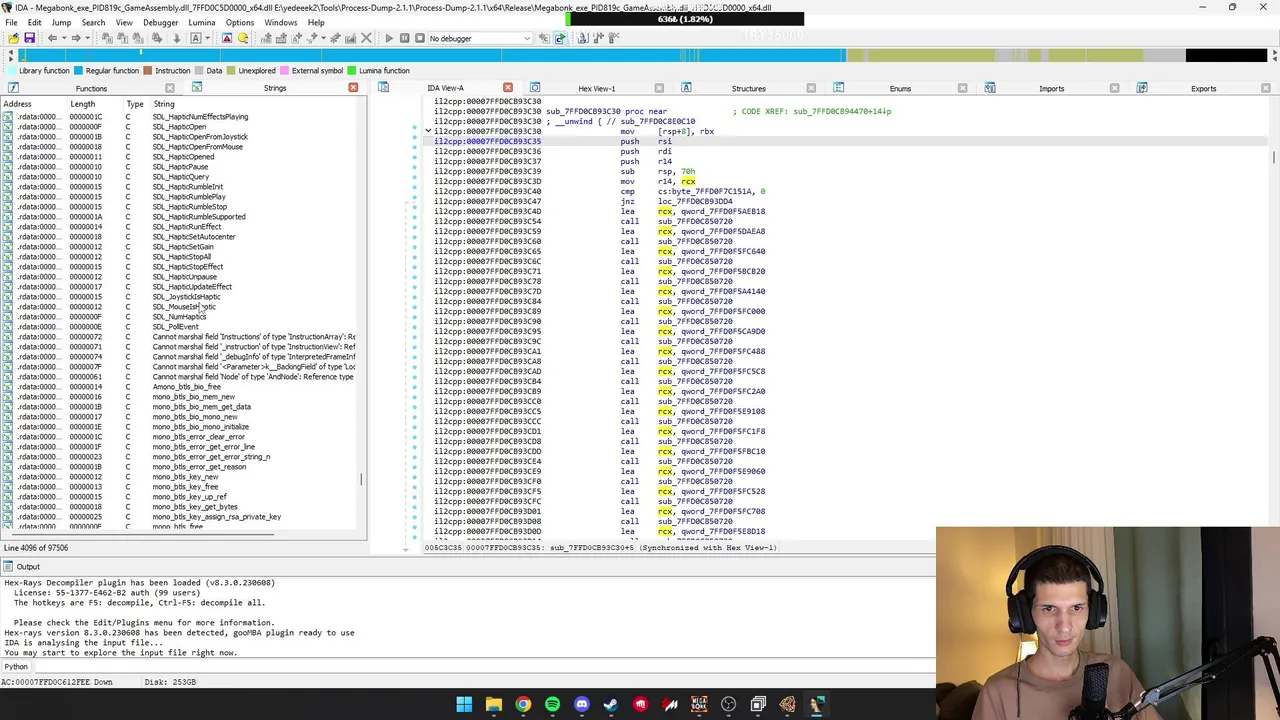Image resolution: width=1280 pixels, height=720 pixels.
Task: Open the Jump menu
Action: coord(61,22)
